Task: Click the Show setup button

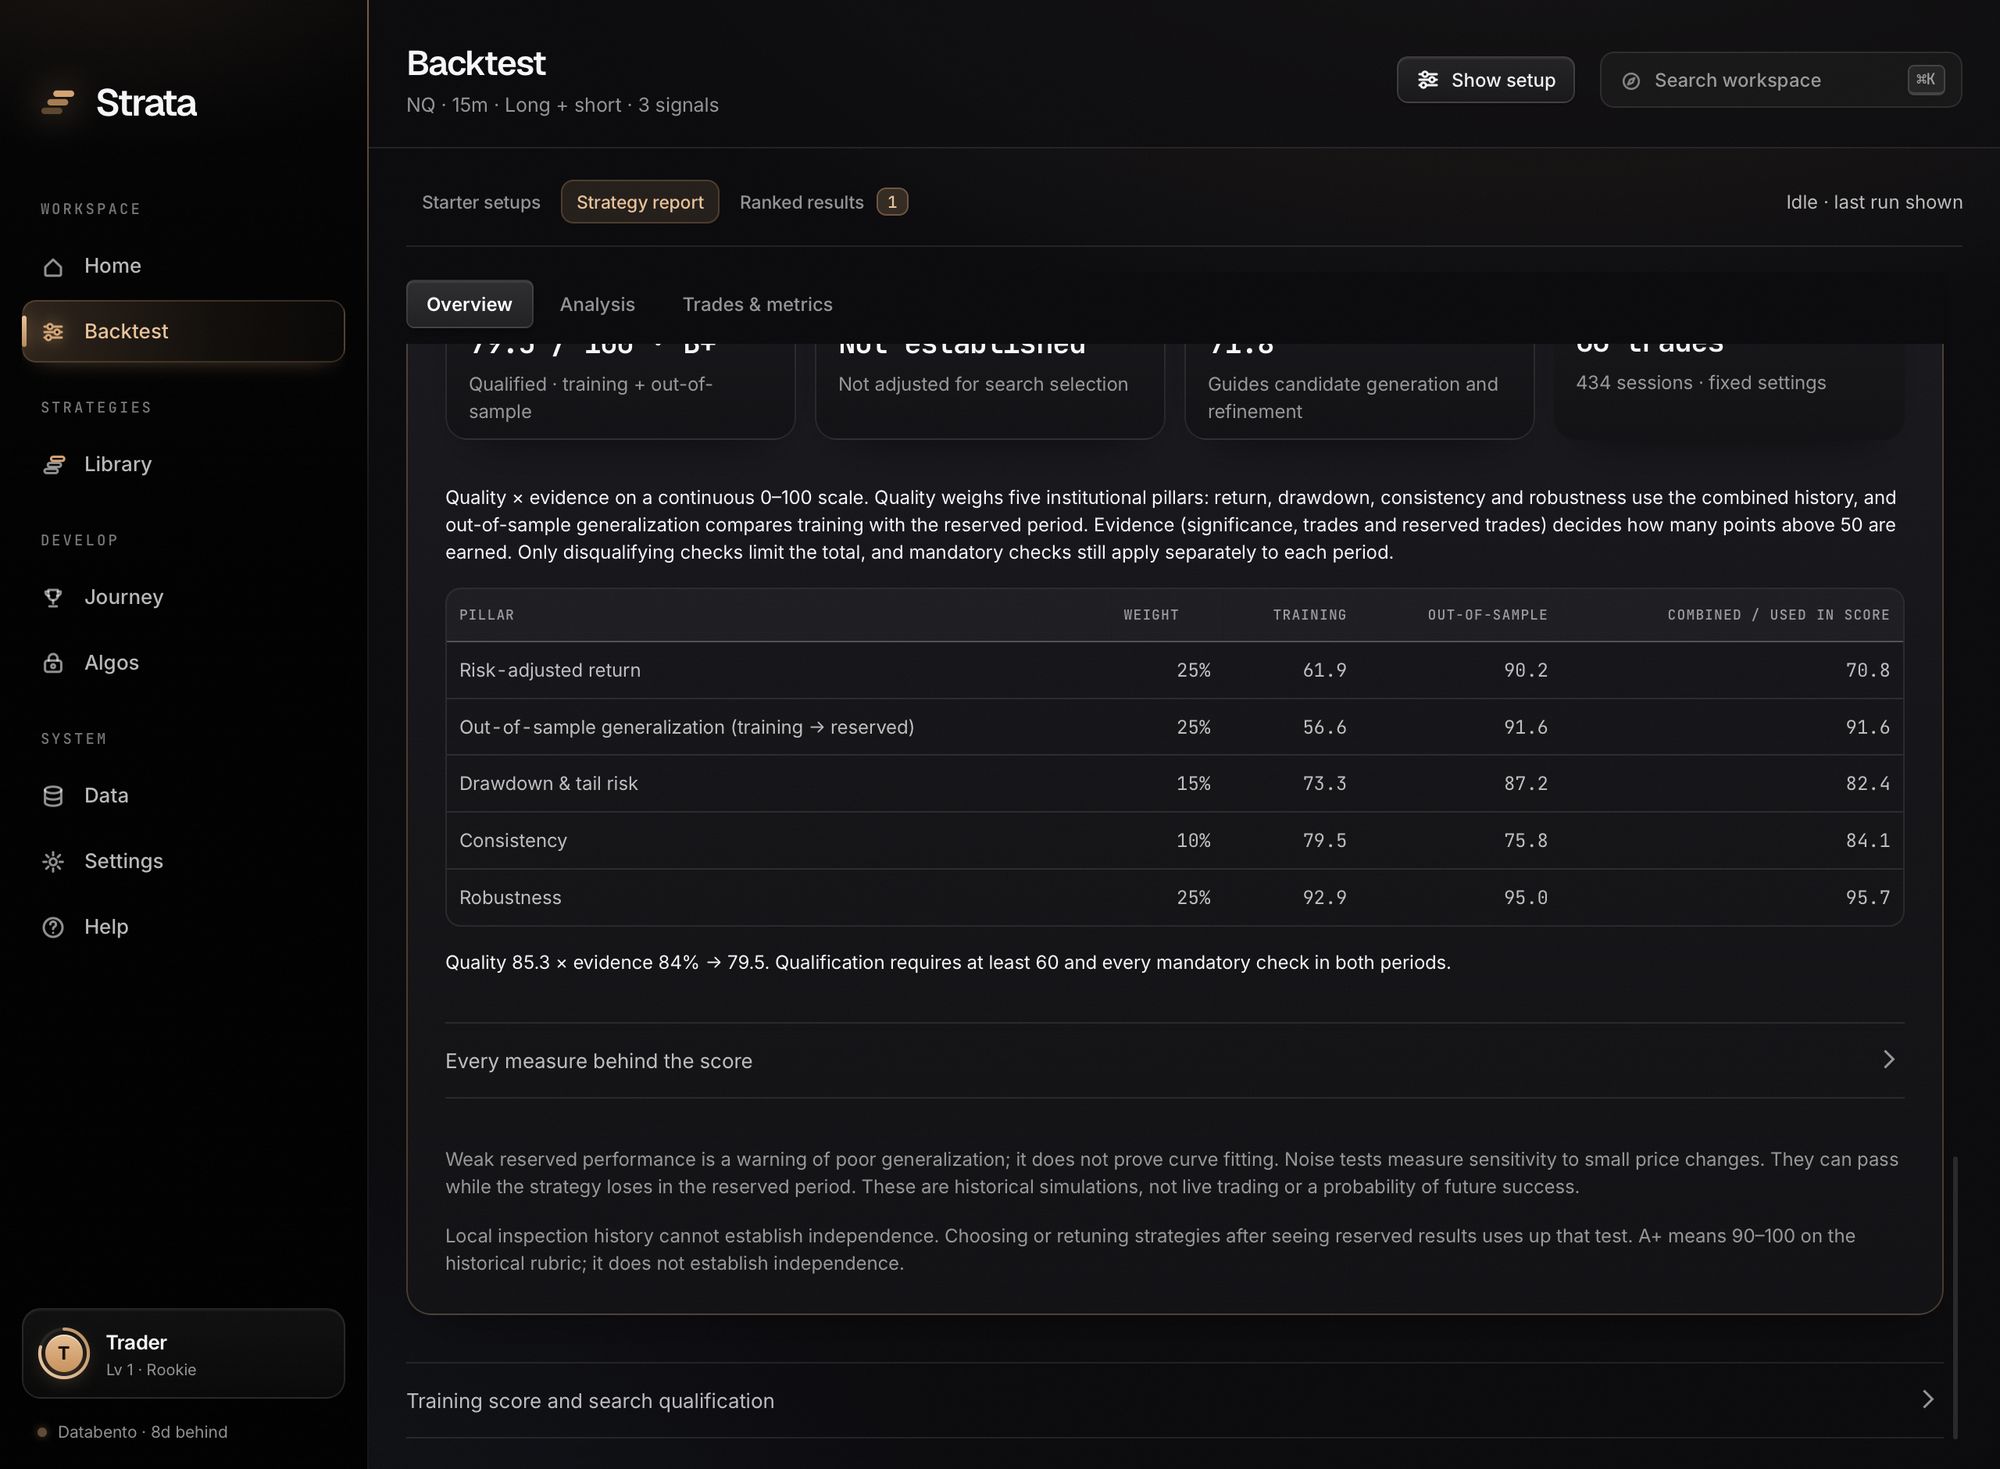Action: (x=1485, y=80)
